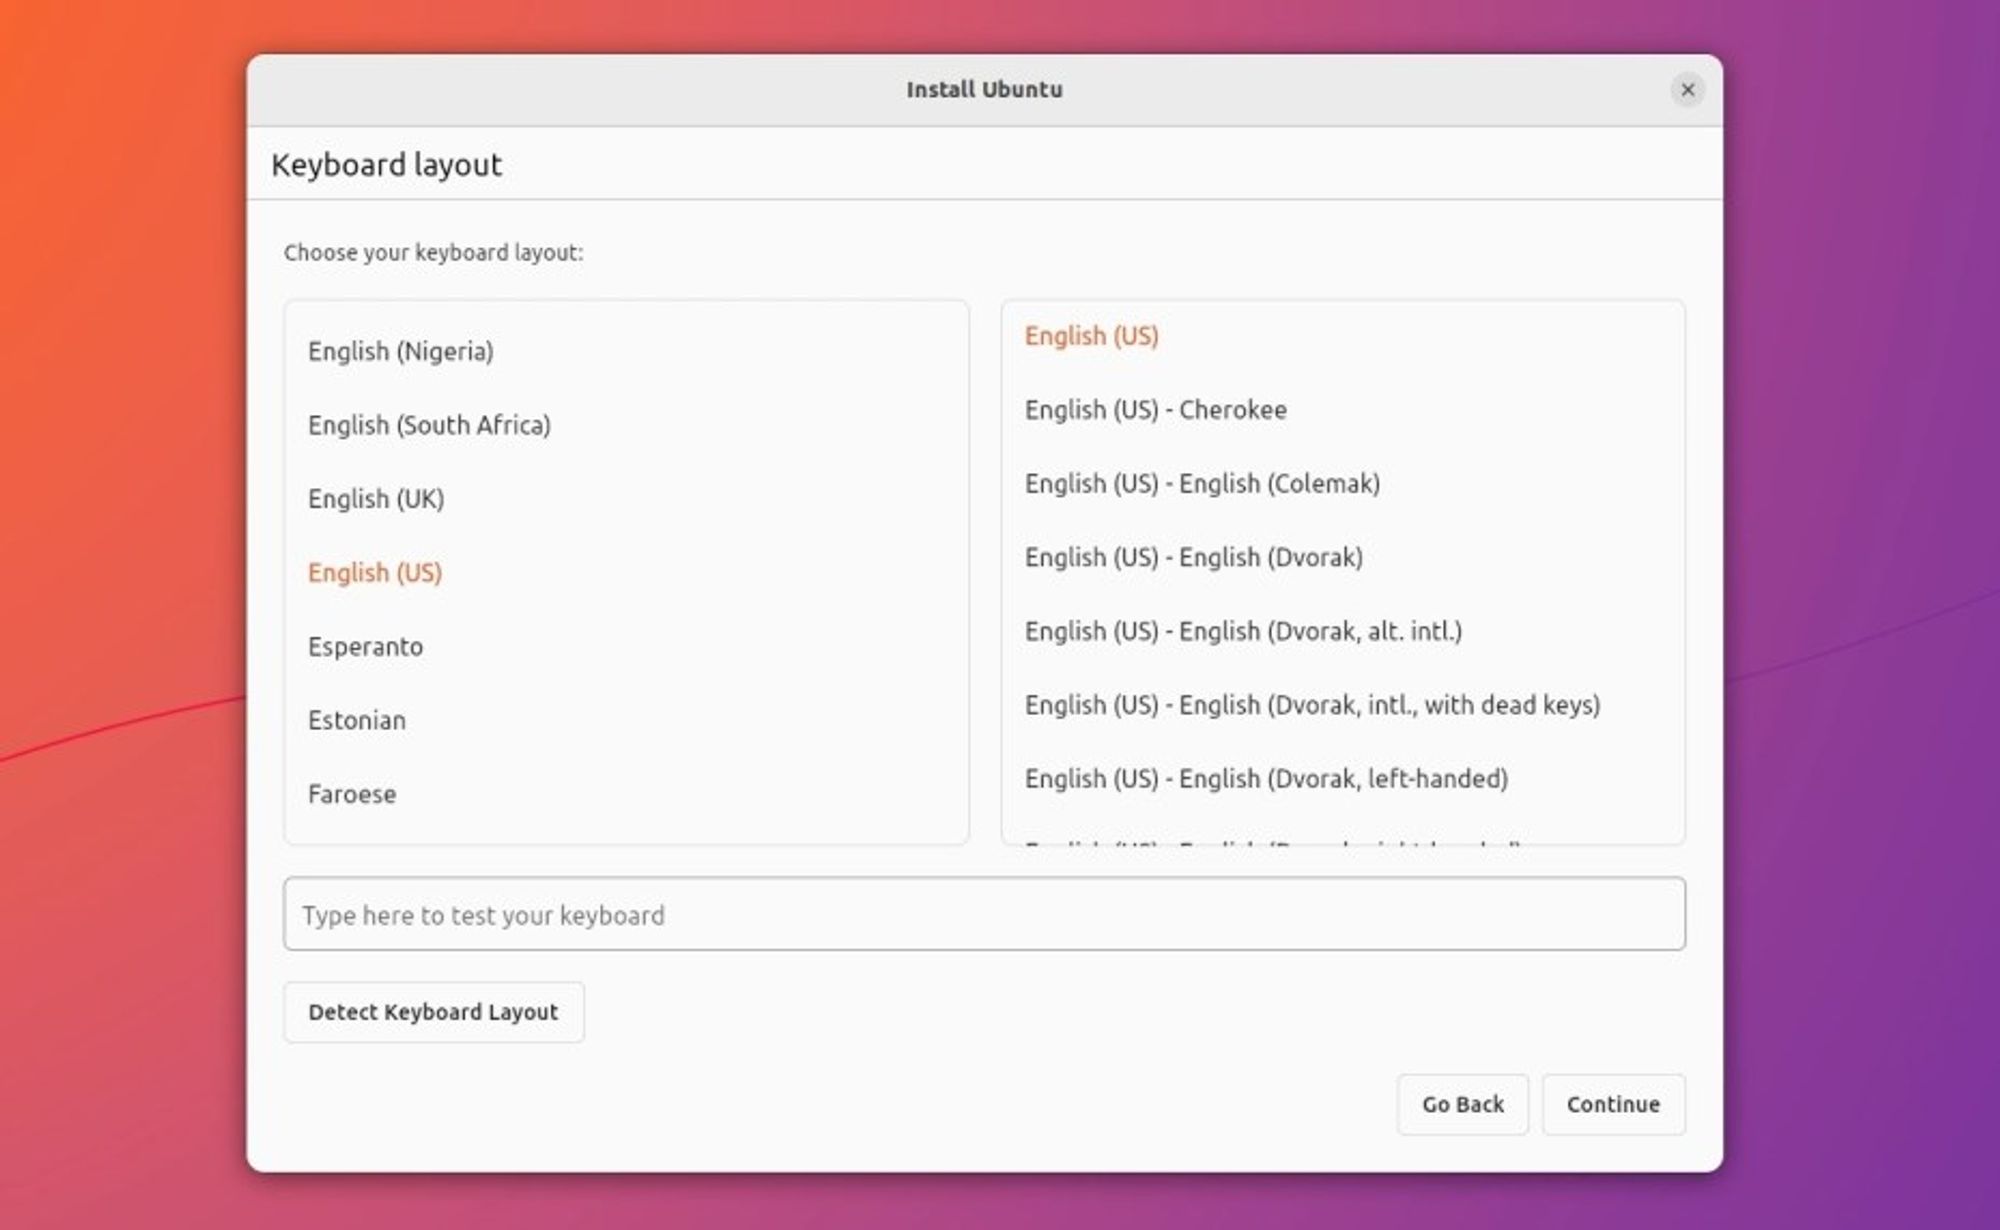The height and width of the screenshot is (1230, 2000).
Task: Pick Faroese from the left list
Action: 350,793
